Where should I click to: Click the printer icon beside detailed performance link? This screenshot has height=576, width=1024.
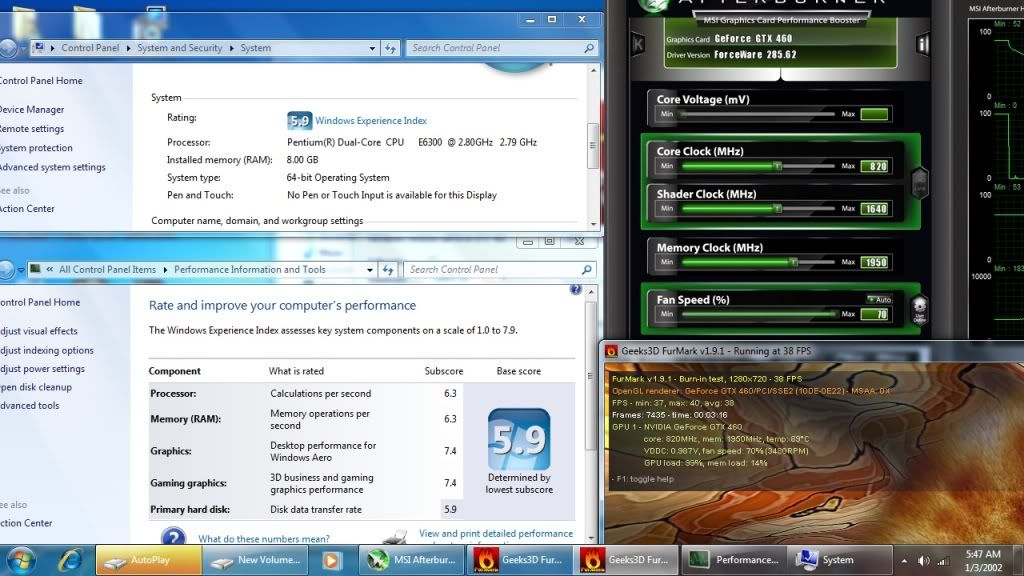(x=394, y=538)
